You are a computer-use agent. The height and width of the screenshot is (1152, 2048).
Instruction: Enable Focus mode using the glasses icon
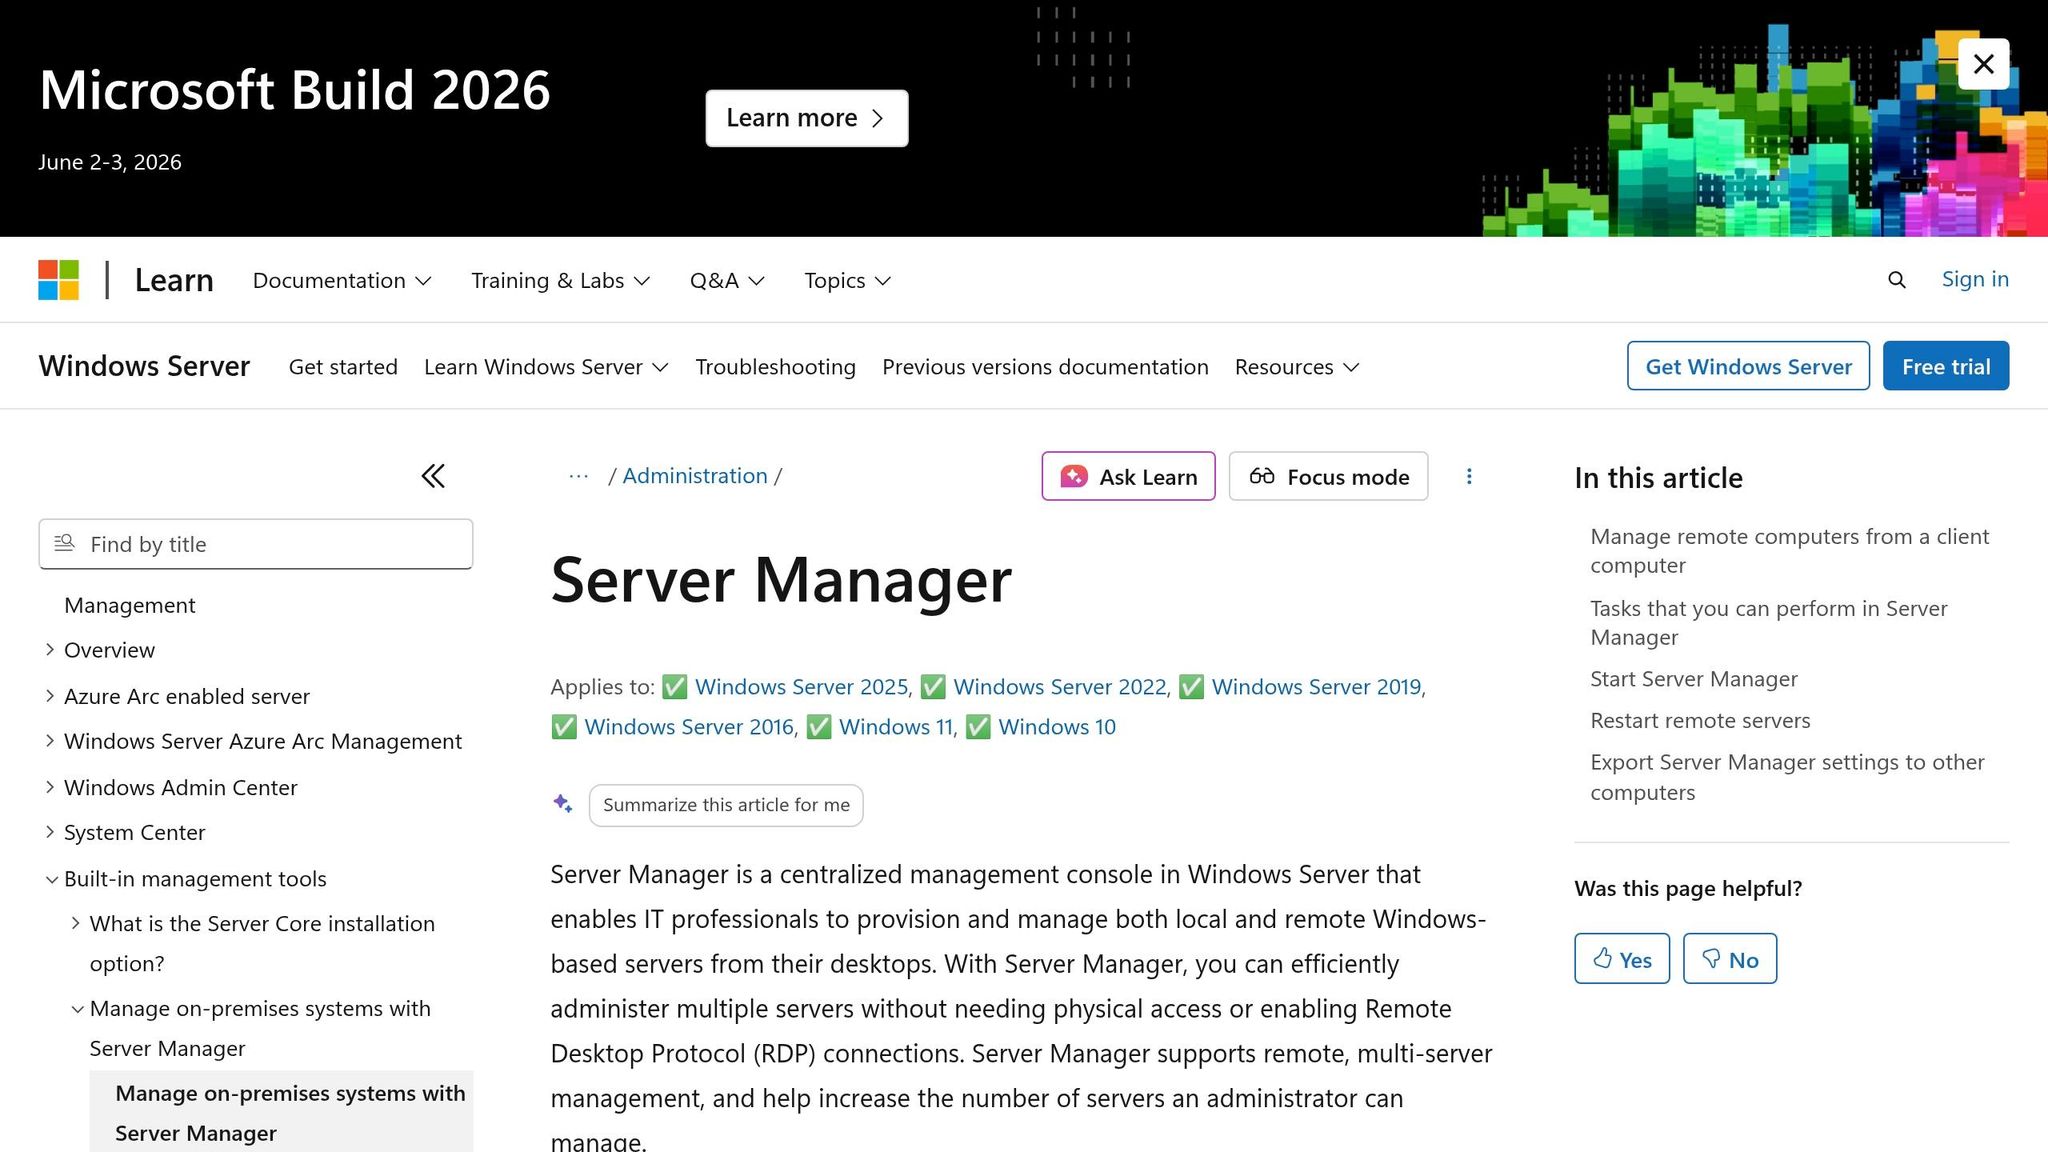click(1263, 477)
